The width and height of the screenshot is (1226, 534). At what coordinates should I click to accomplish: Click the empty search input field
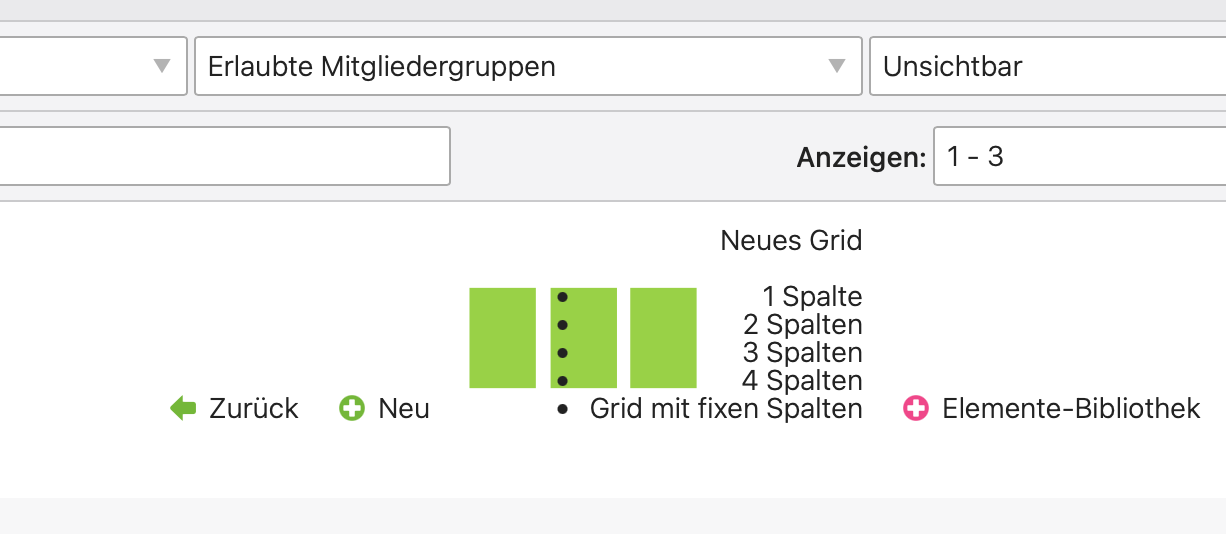click(x=225, y=156)
